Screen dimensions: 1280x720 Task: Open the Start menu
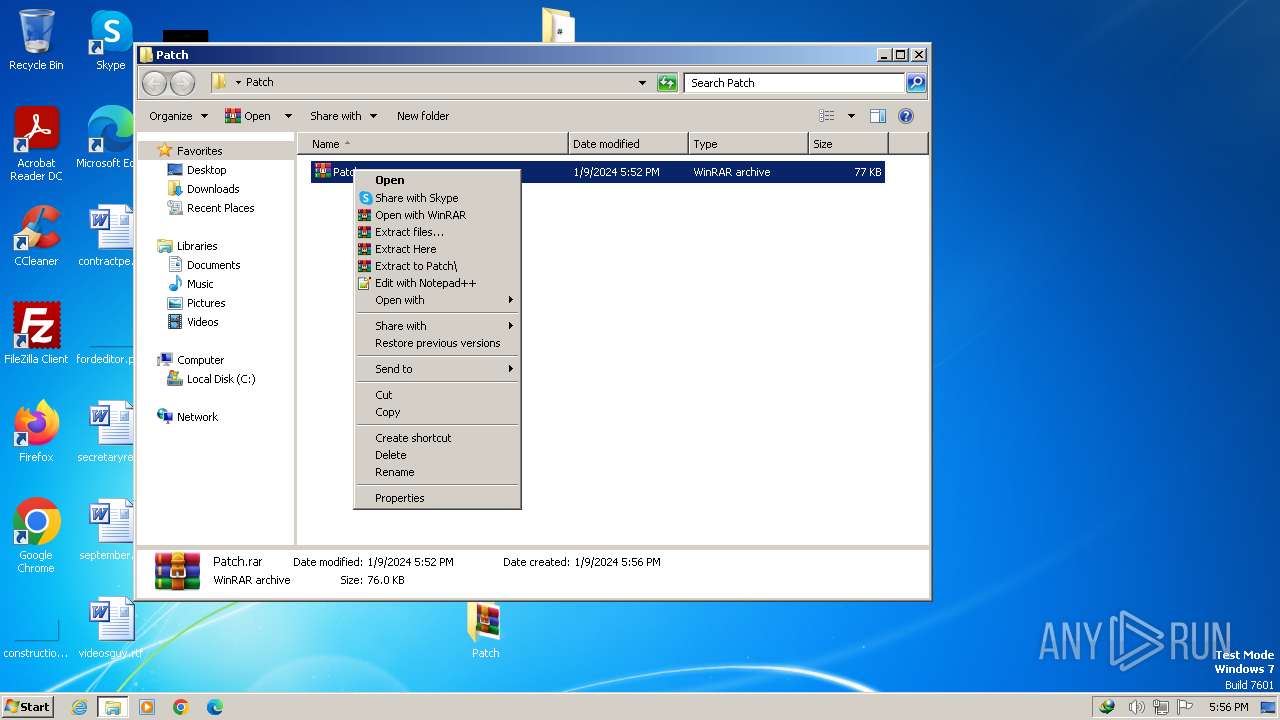click(28, 707)
